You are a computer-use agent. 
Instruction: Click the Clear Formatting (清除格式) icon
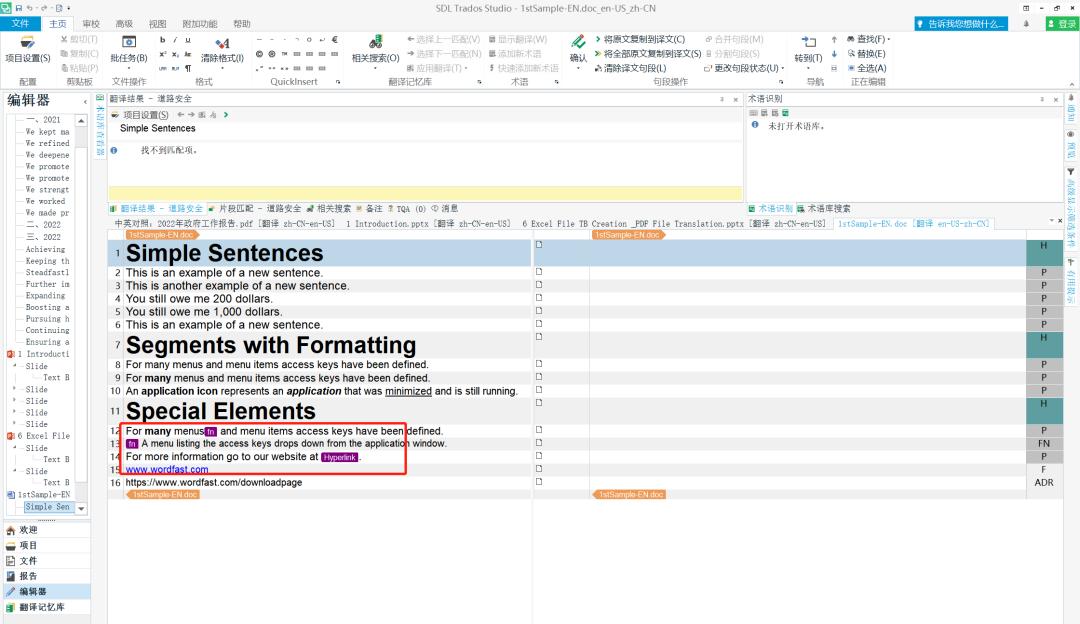click(222, 47)
